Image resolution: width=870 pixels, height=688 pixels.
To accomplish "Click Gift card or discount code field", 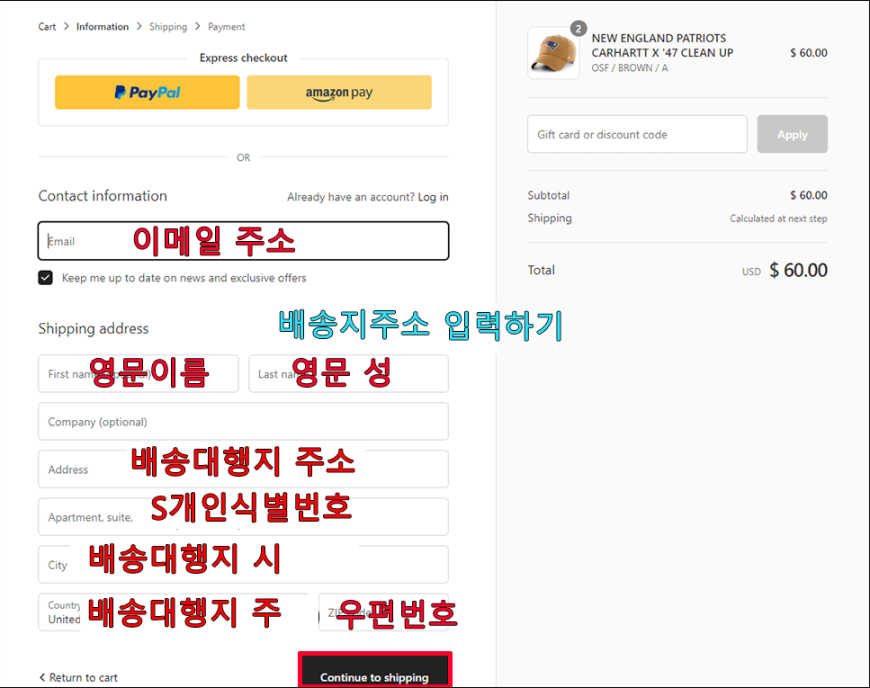I will 637,134.
